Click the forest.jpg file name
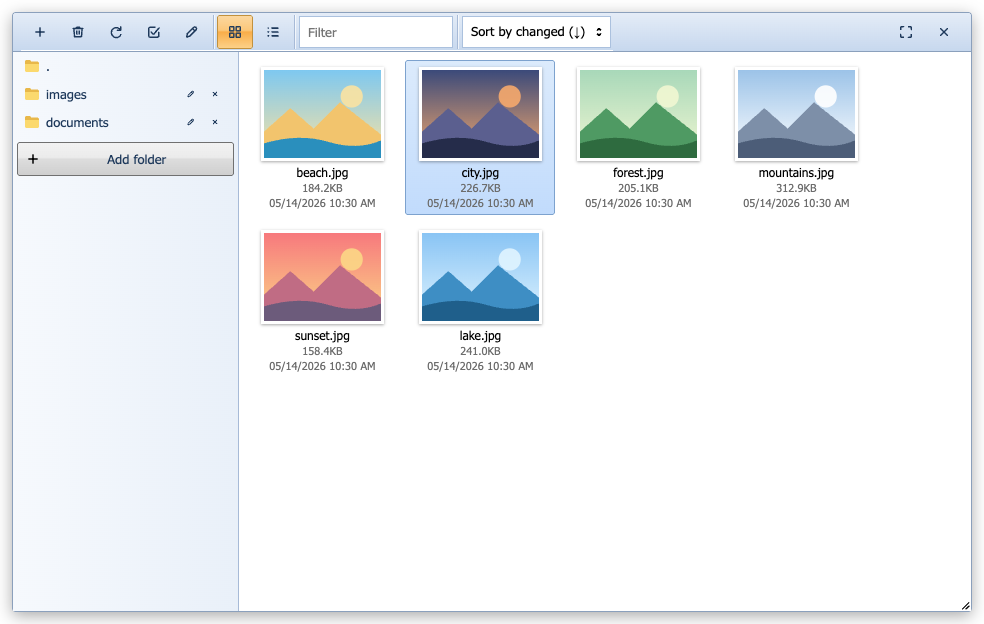The width and height of the screenshot is (984, 624). (638, 173)
